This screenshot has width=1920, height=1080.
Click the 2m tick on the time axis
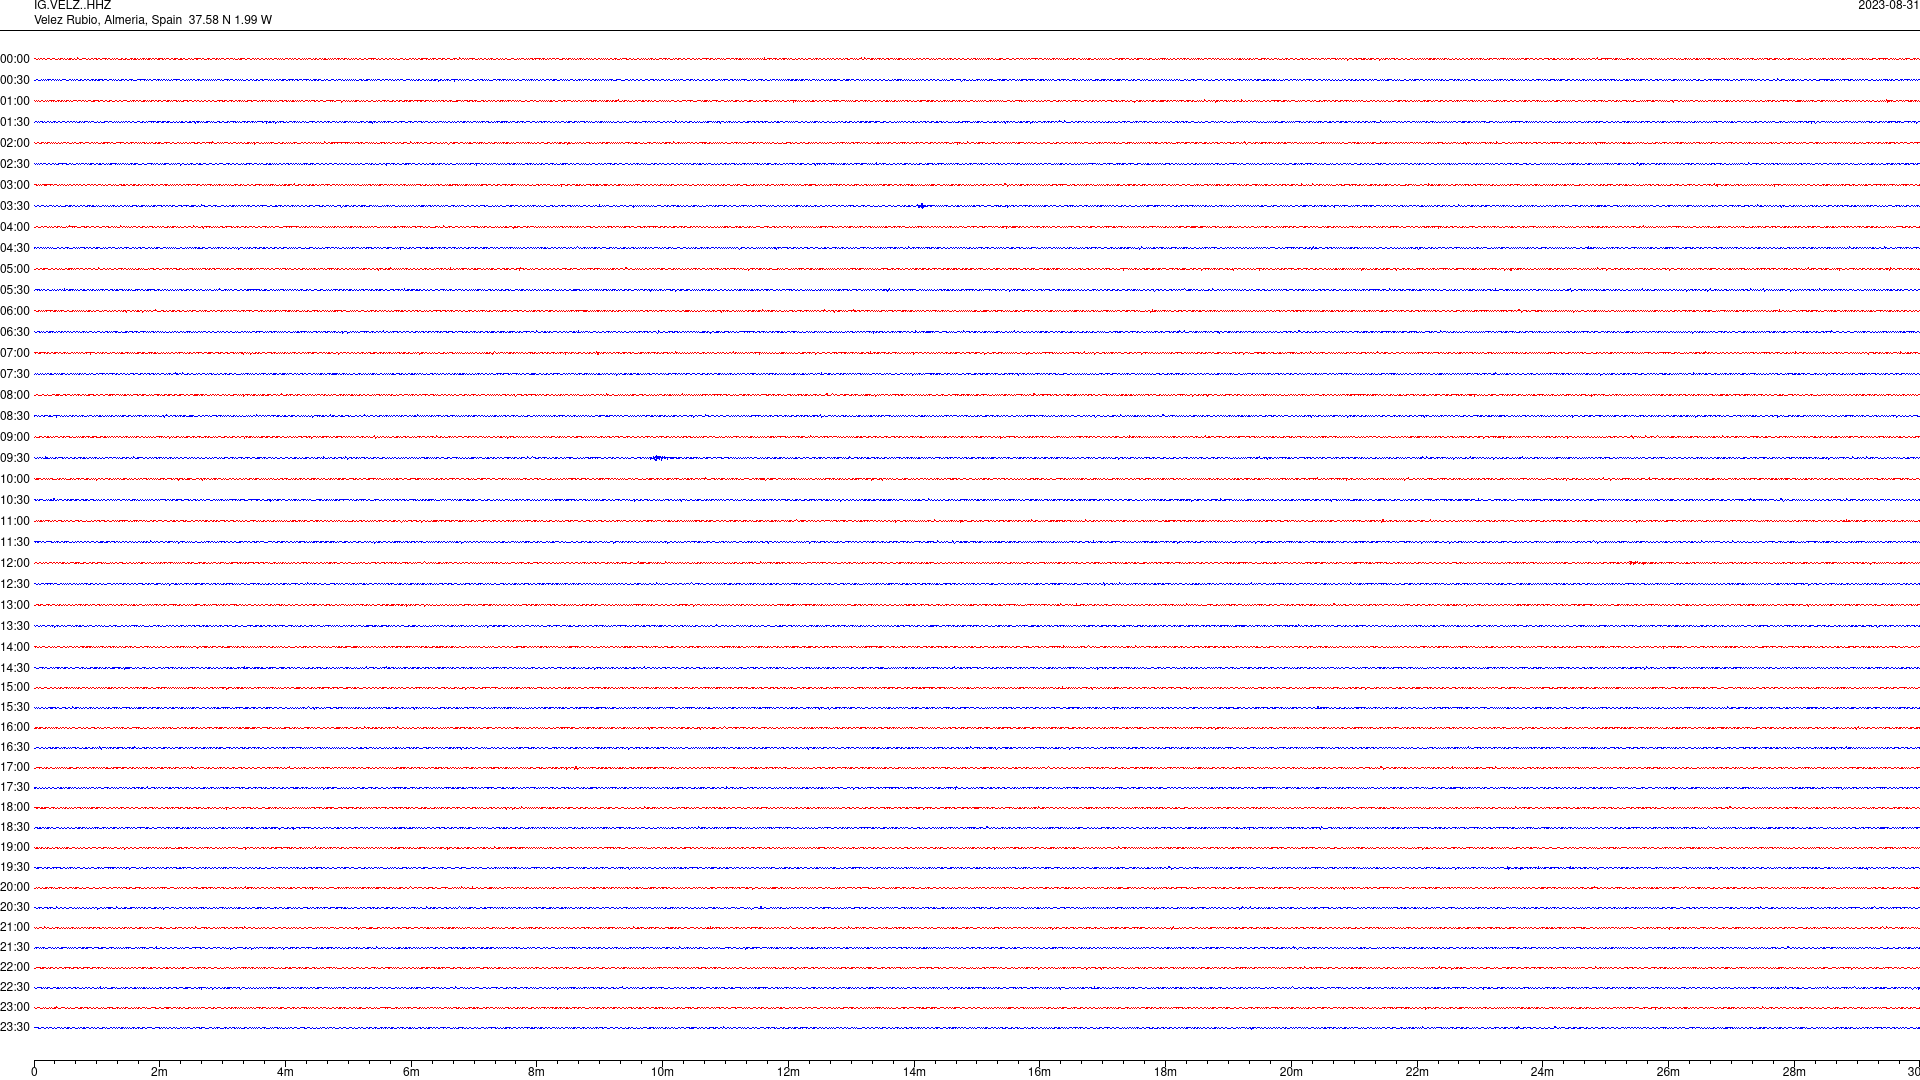coord(160,1072)
